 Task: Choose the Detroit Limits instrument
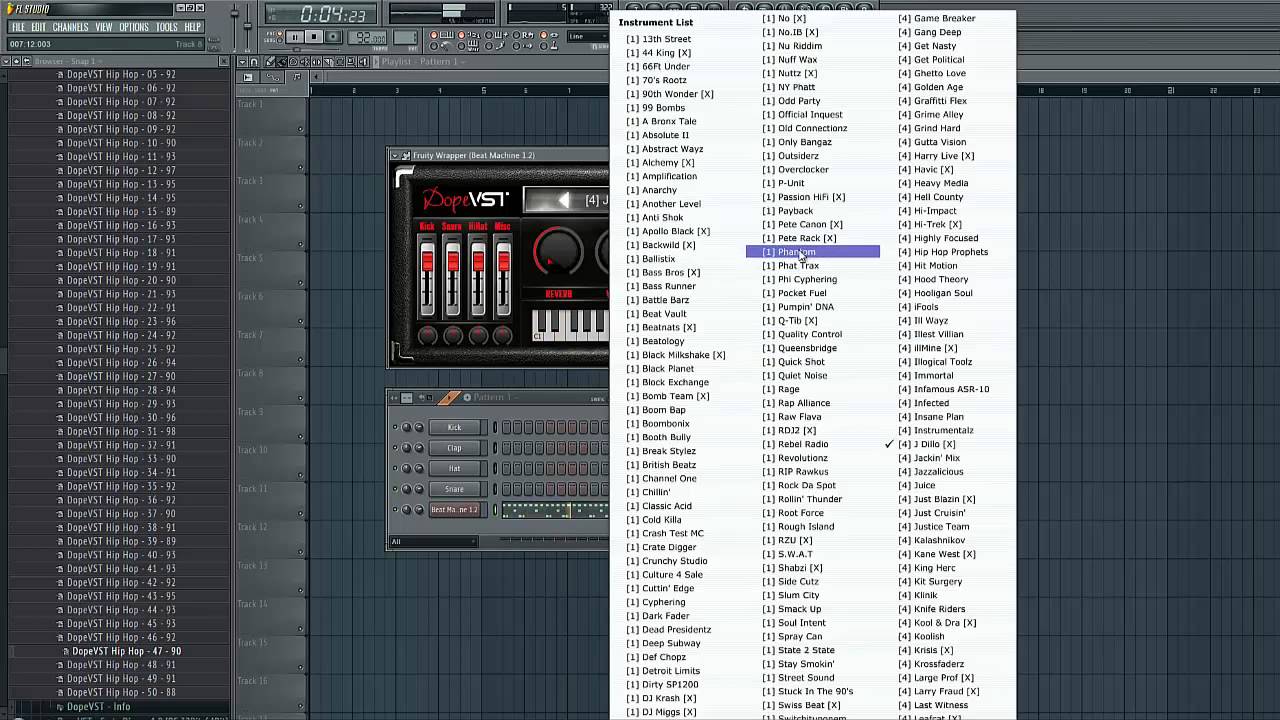pyautogui.click(x=663, y=671)
